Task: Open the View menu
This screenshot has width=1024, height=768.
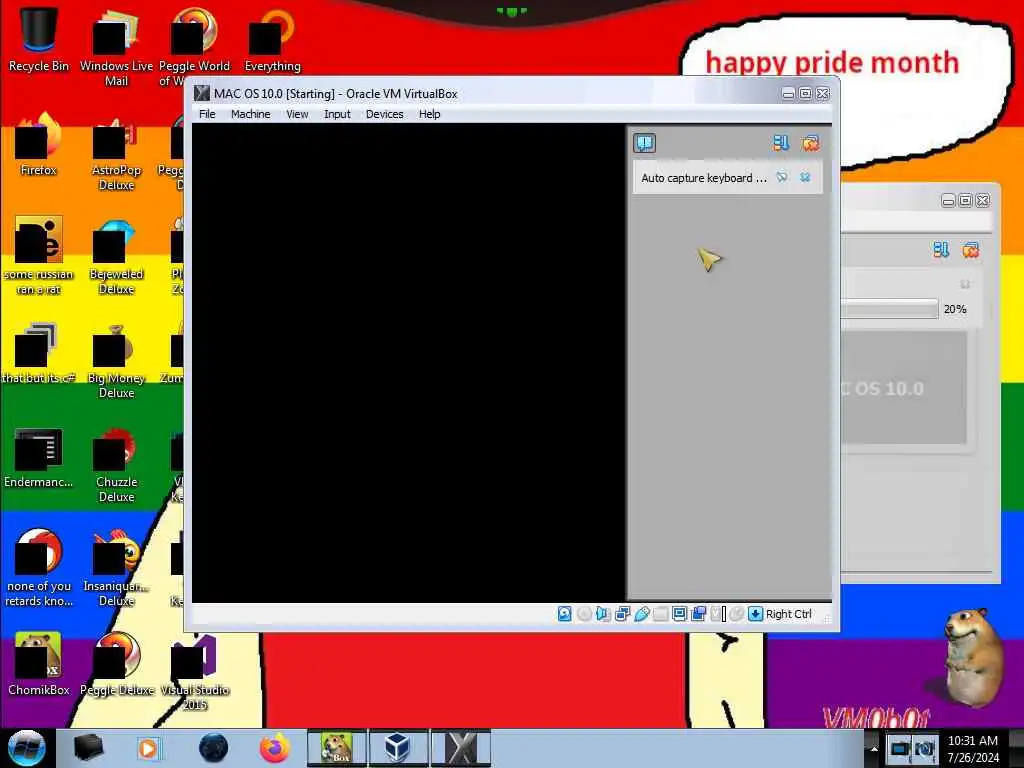Action: [x=297, y=114]
